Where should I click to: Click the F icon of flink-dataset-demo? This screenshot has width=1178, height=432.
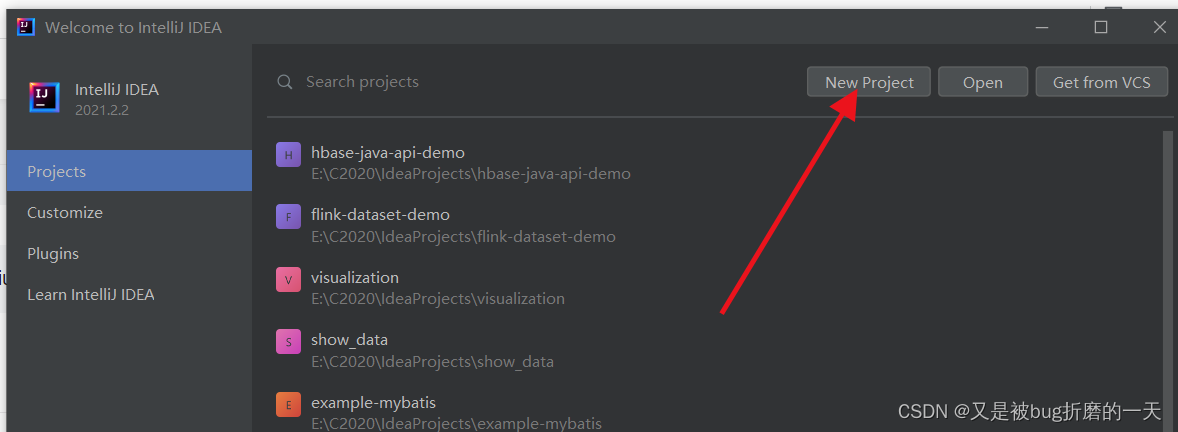point(288,218)
